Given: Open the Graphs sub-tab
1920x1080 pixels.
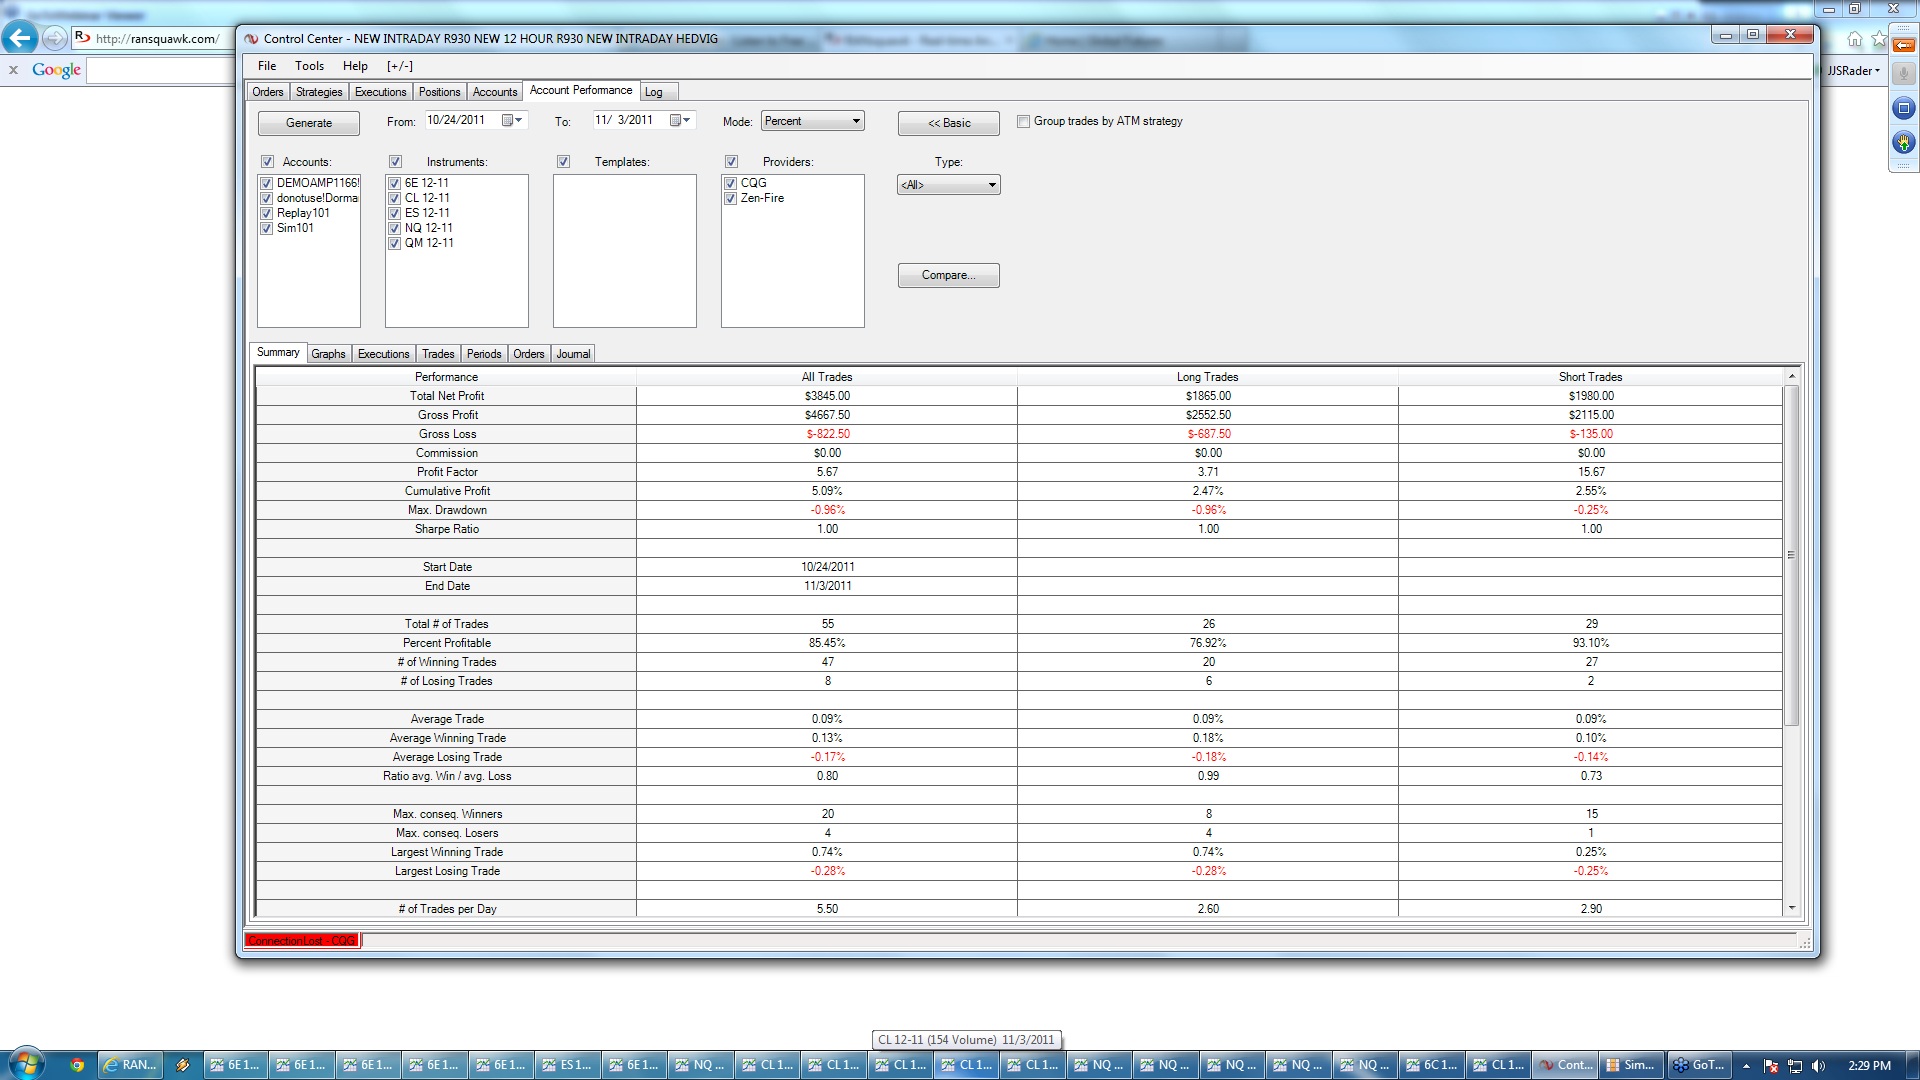Looking at the screenshot, I should pos(328,354).
